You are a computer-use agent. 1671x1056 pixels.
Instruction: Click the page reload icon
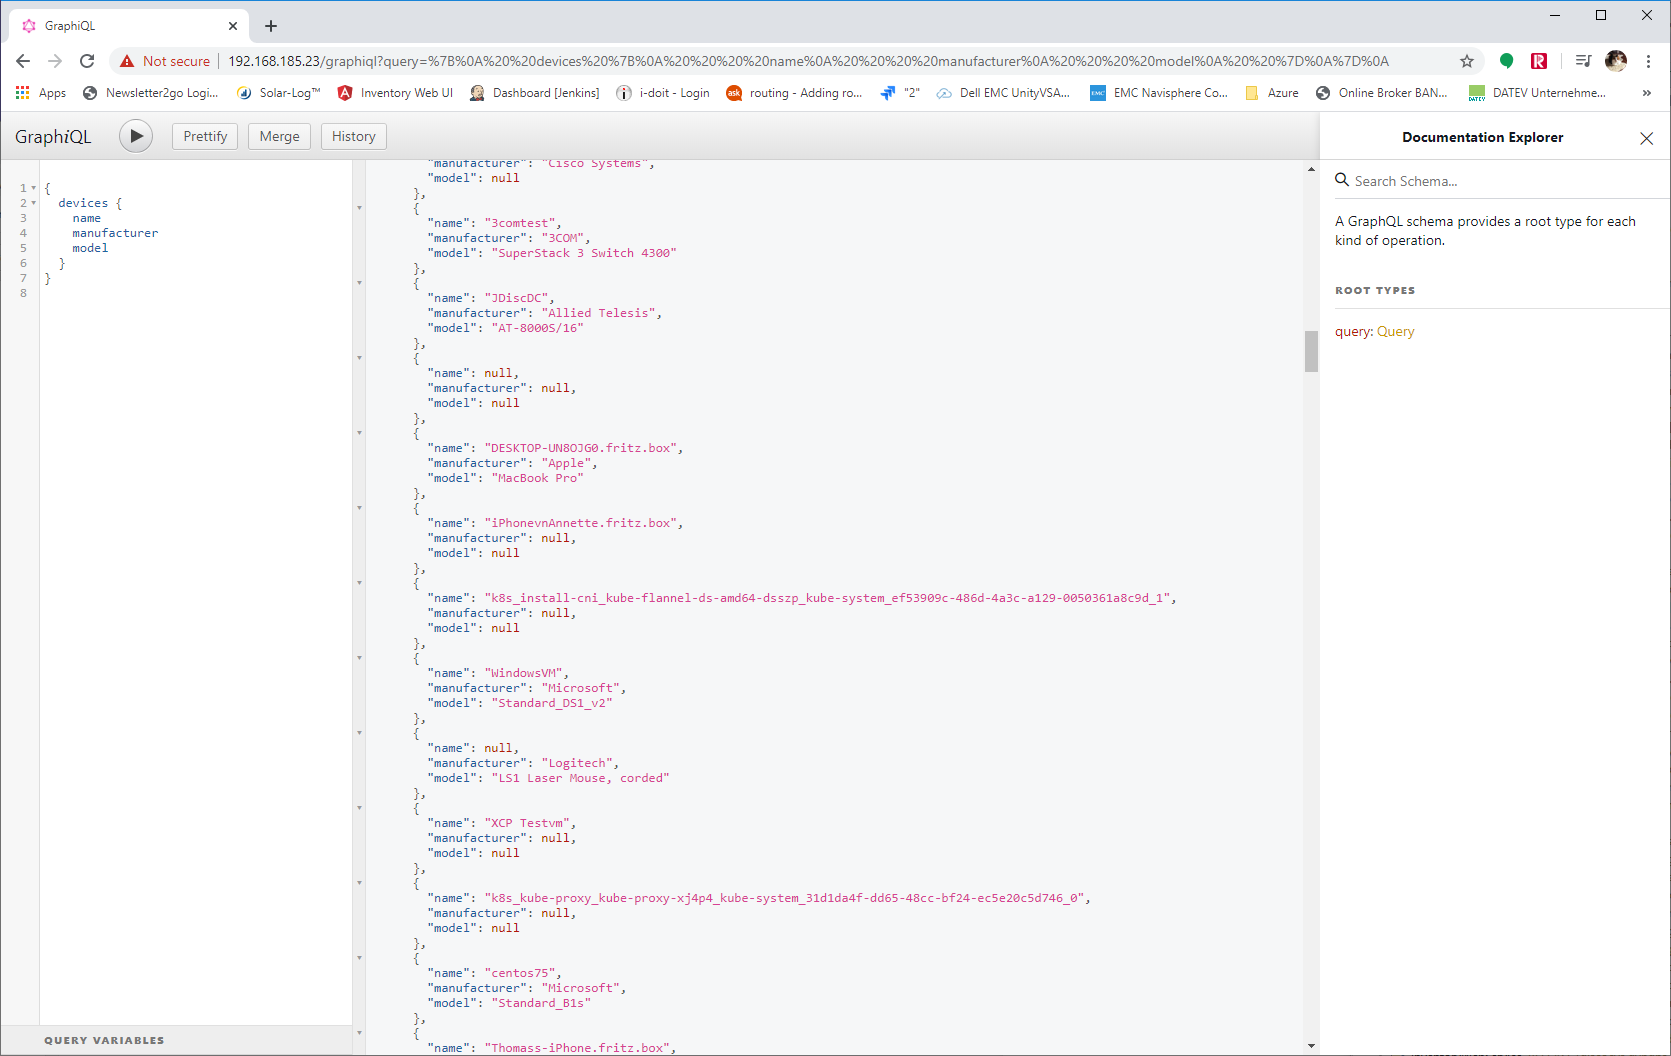click(x=87, y=61)
